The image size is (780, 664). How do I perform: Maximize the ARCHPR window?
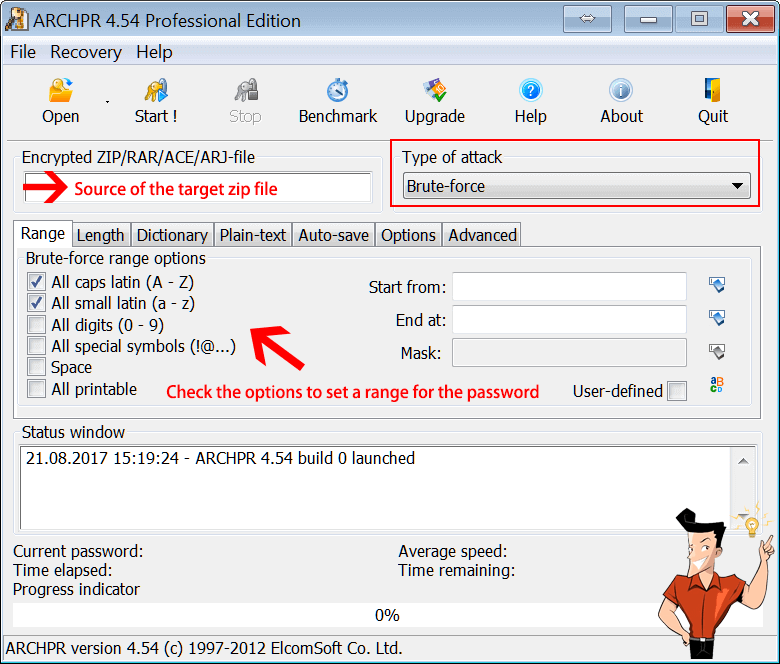click(699, 19)
